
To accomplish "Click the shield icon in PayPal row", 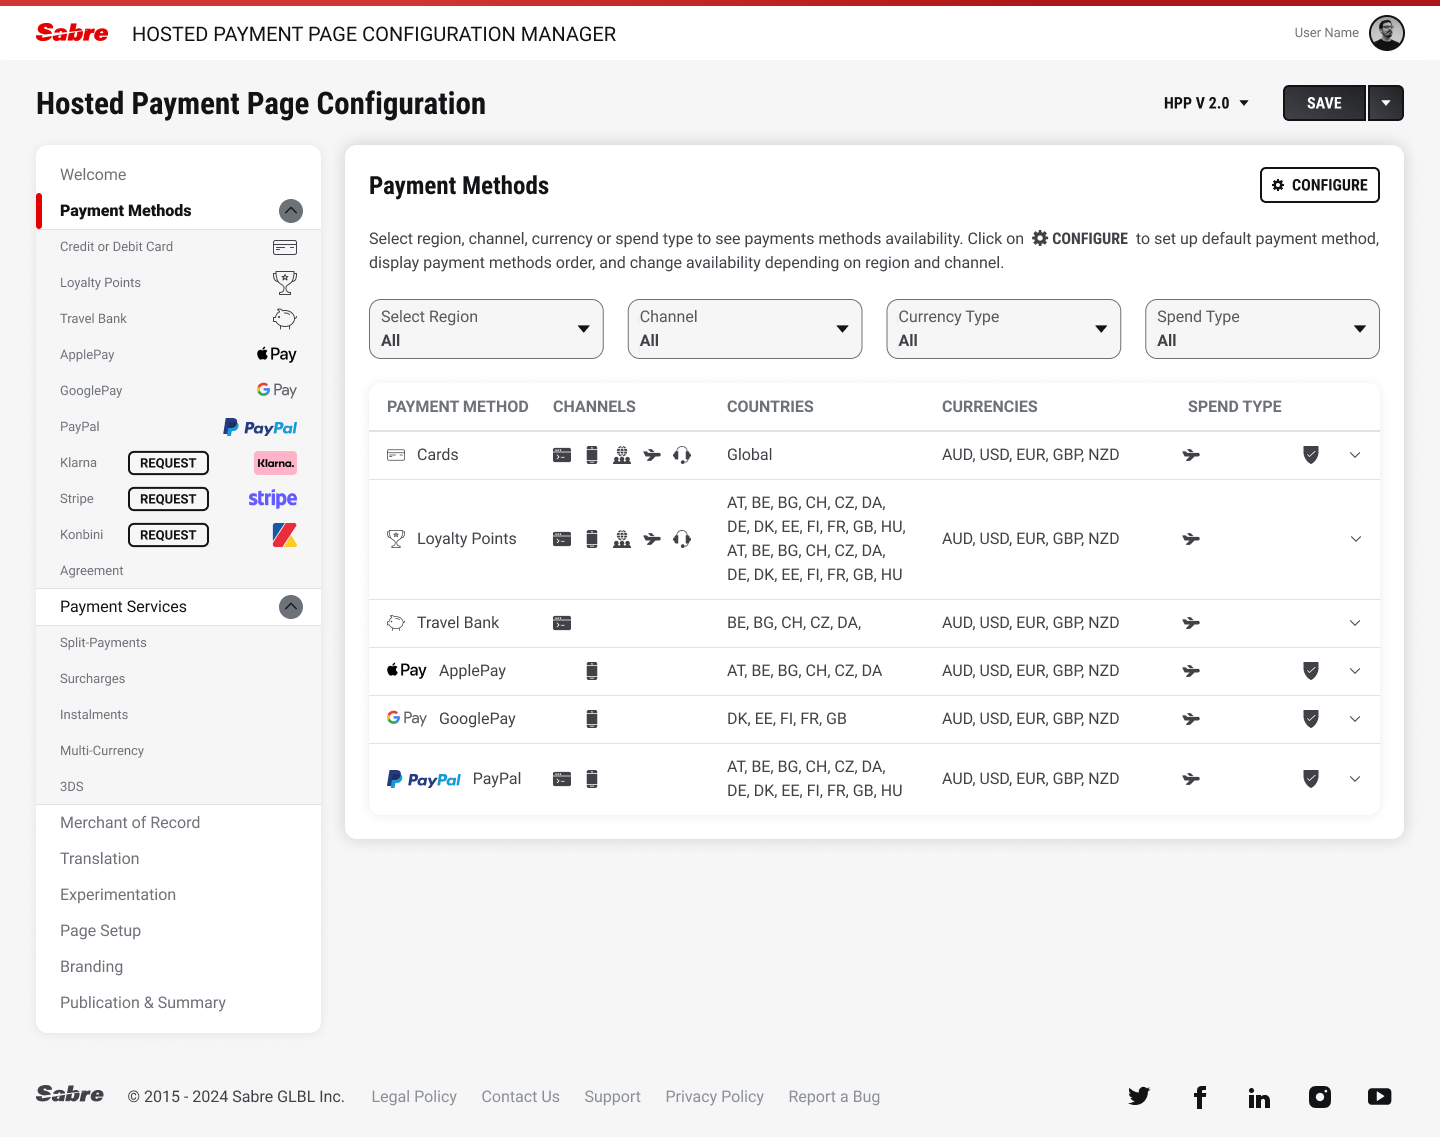I will coord(1311,779).
